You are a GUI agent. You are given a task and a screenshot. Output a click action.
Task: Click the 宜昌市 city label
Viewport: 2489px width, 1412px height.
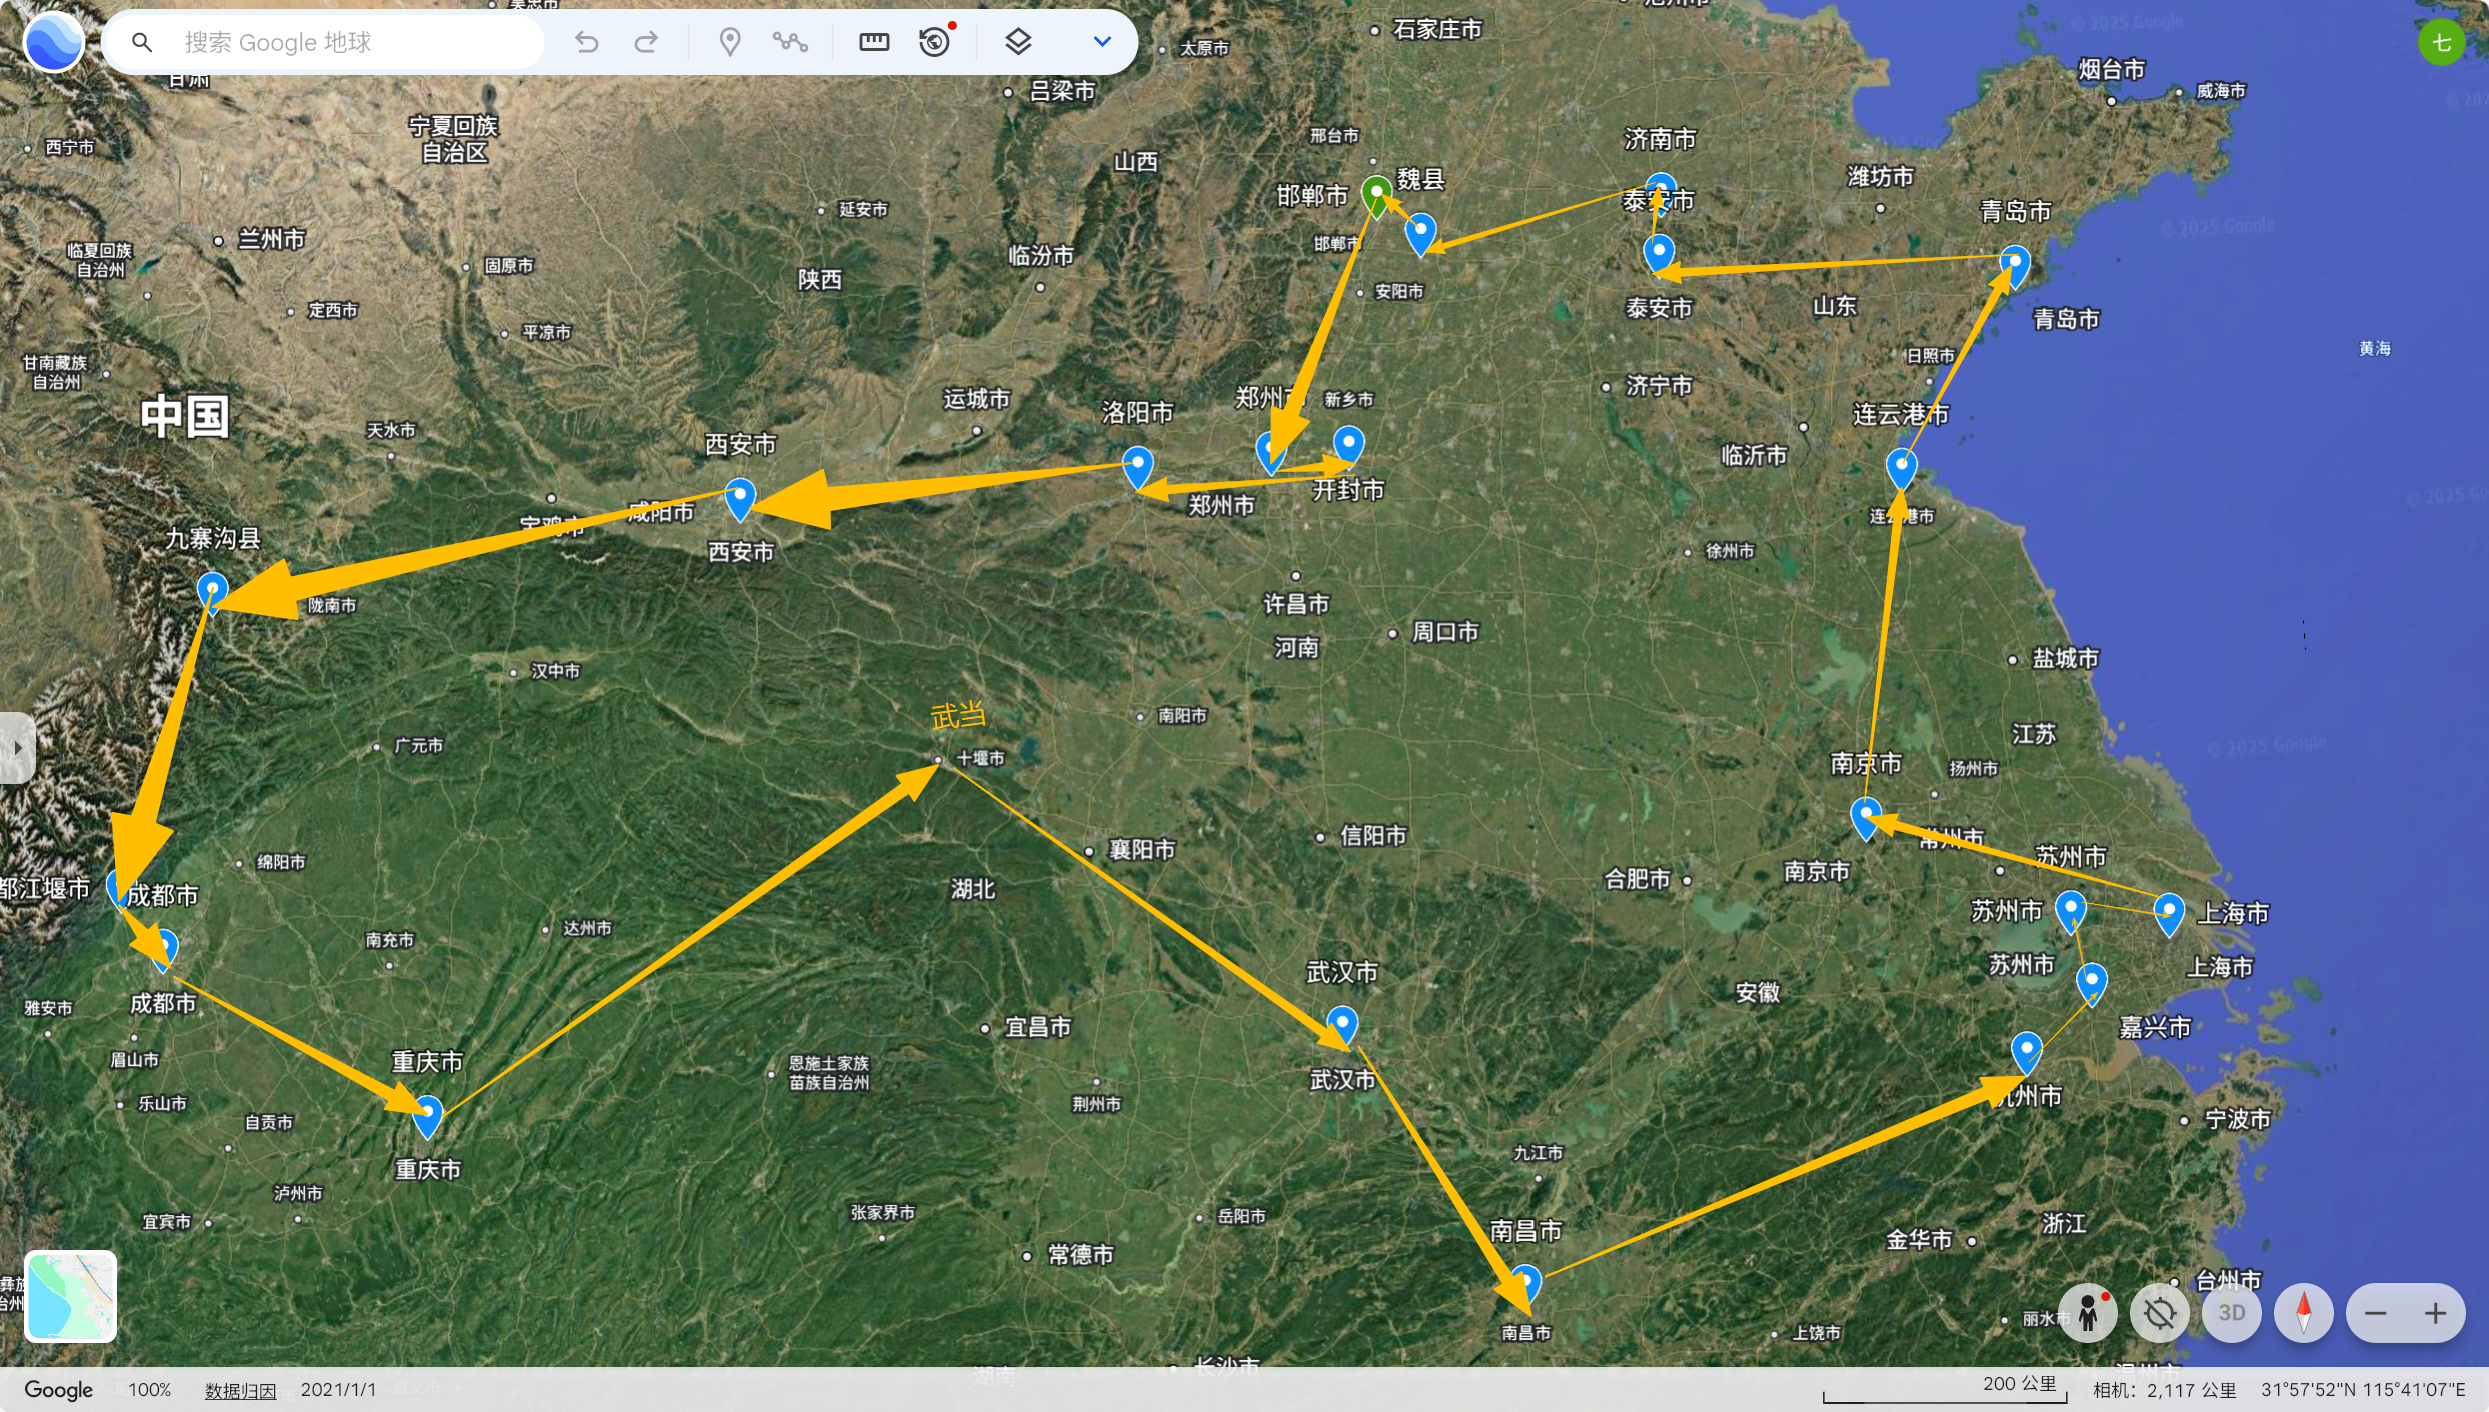pyautogui.click(x=1038, y=1027)
